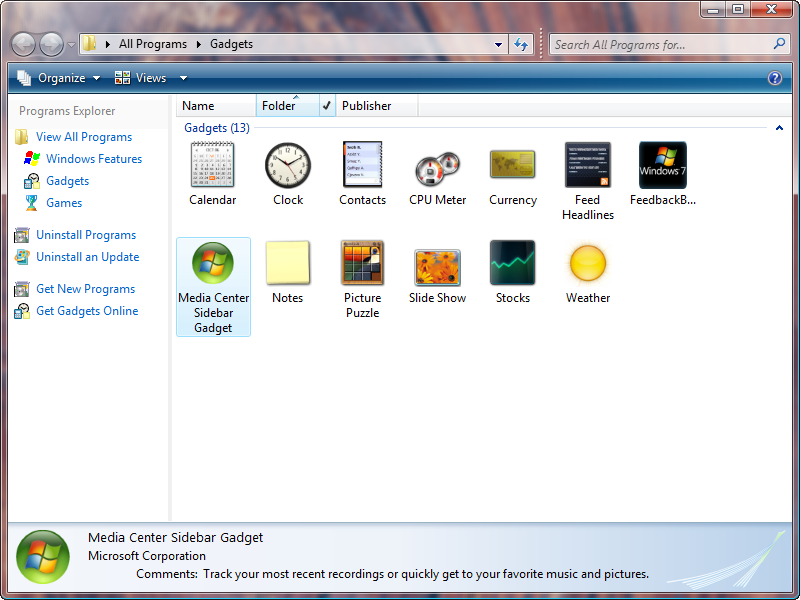
Task: Maximize the Gadgets window
Action: coord(738,10)
